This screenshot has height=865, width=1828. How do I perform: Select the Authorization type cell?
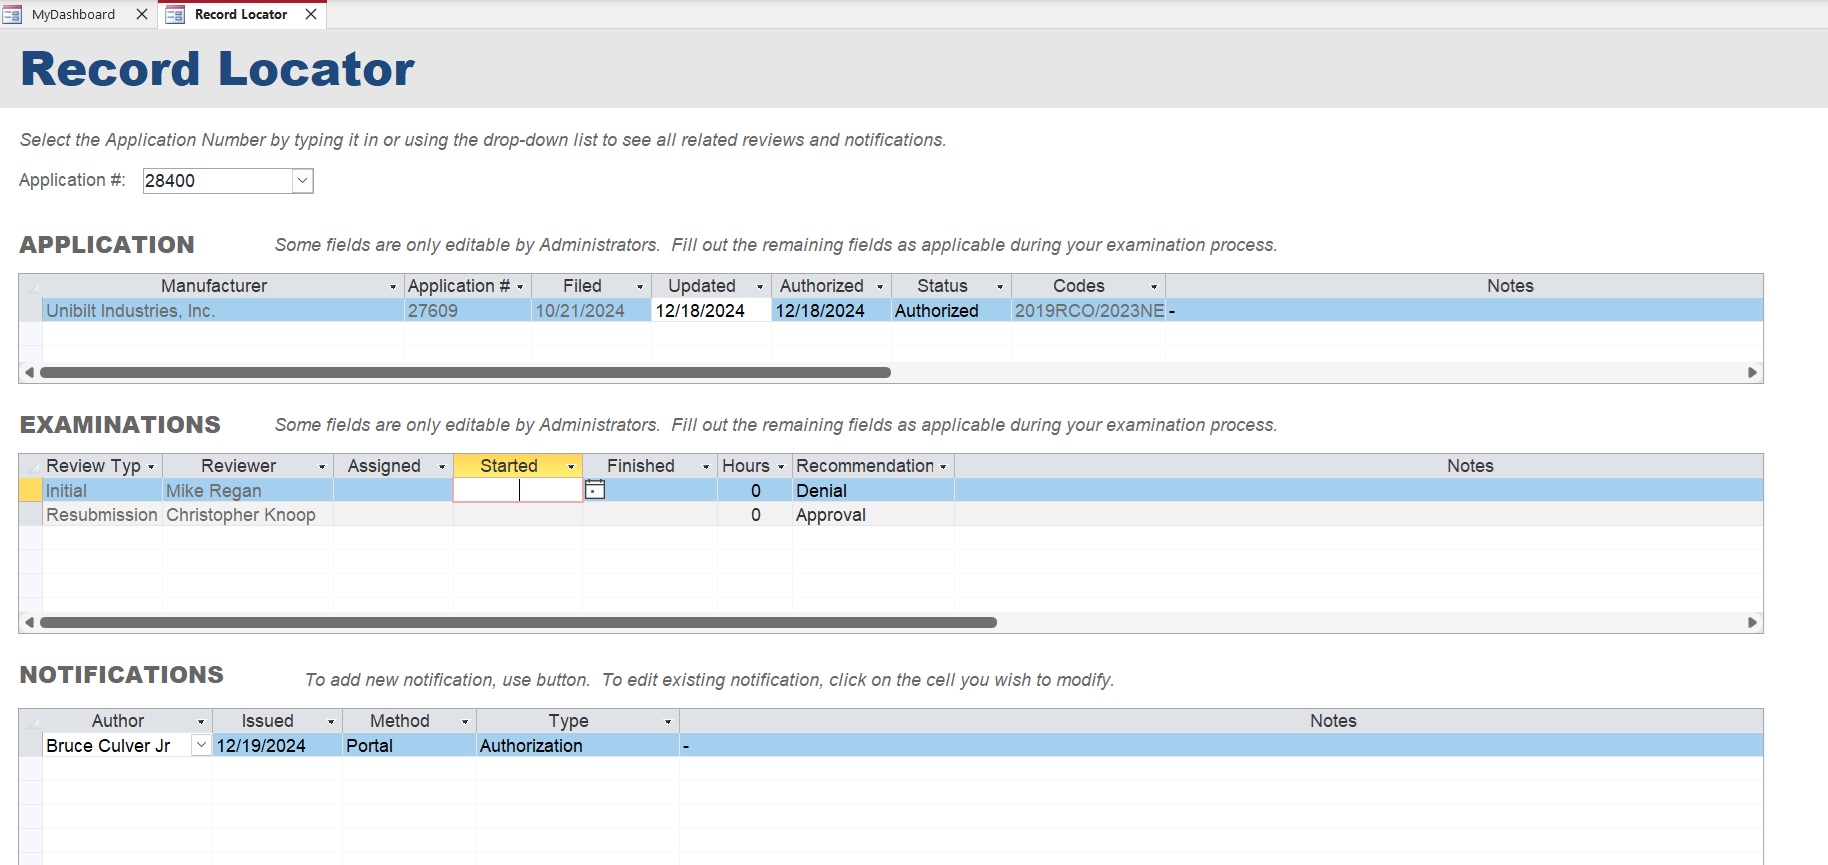[578, 746]
